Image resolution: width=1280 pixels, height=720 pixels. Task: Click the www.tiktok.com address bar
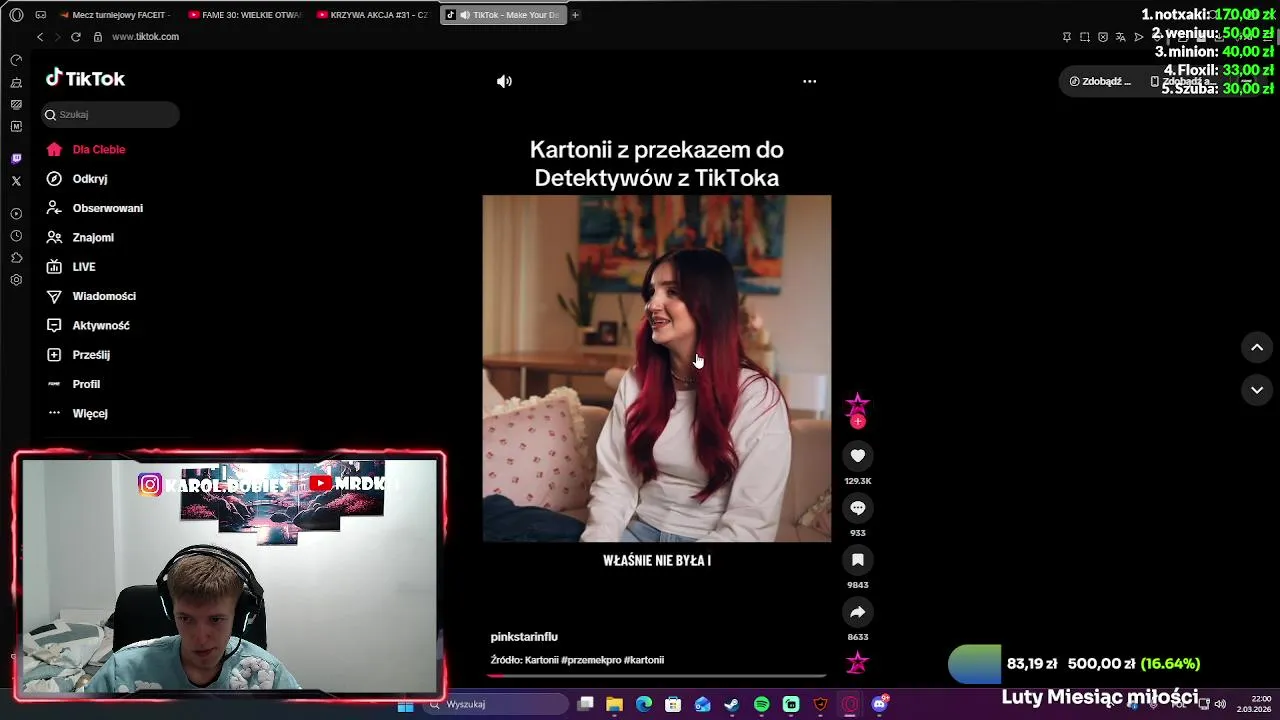click(x=145, y=37)
